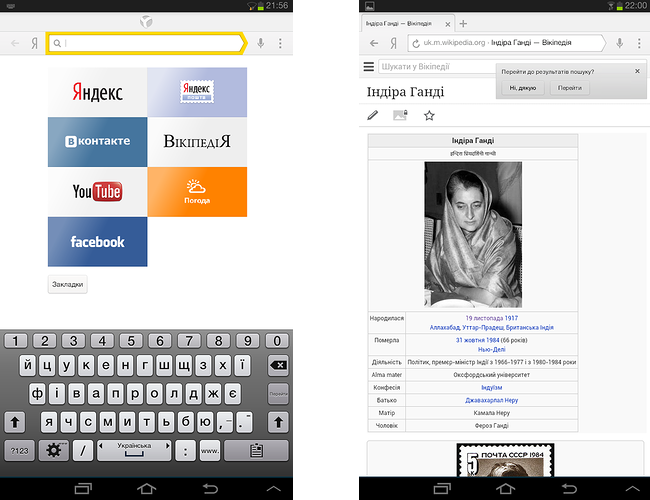Reload the Wikipedia page
This screenshot has height=500, width=650.
point(416,43)
